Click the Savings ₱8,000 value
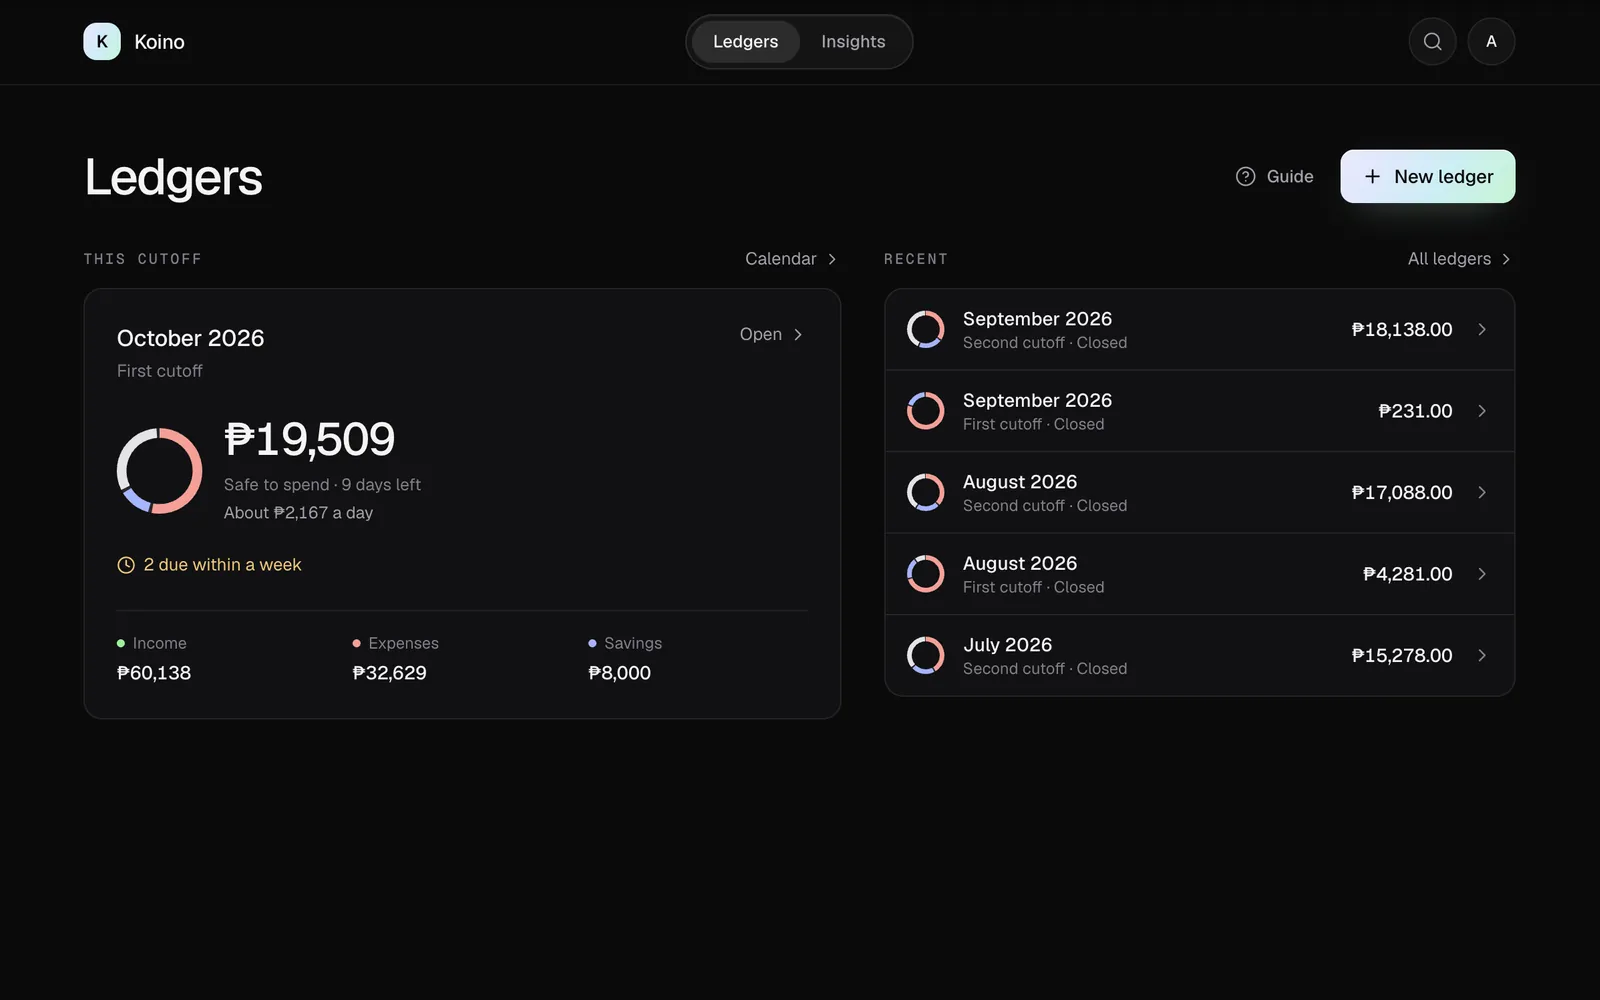The width and height of the screenshot is (1600, 1000). [x=619, y=673]
